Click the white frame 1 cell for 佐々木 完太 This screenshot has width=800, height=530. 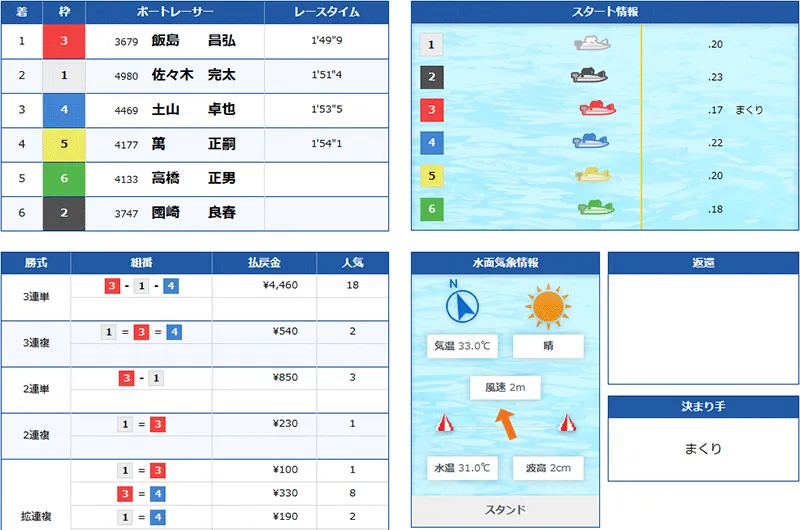point(64,75)
